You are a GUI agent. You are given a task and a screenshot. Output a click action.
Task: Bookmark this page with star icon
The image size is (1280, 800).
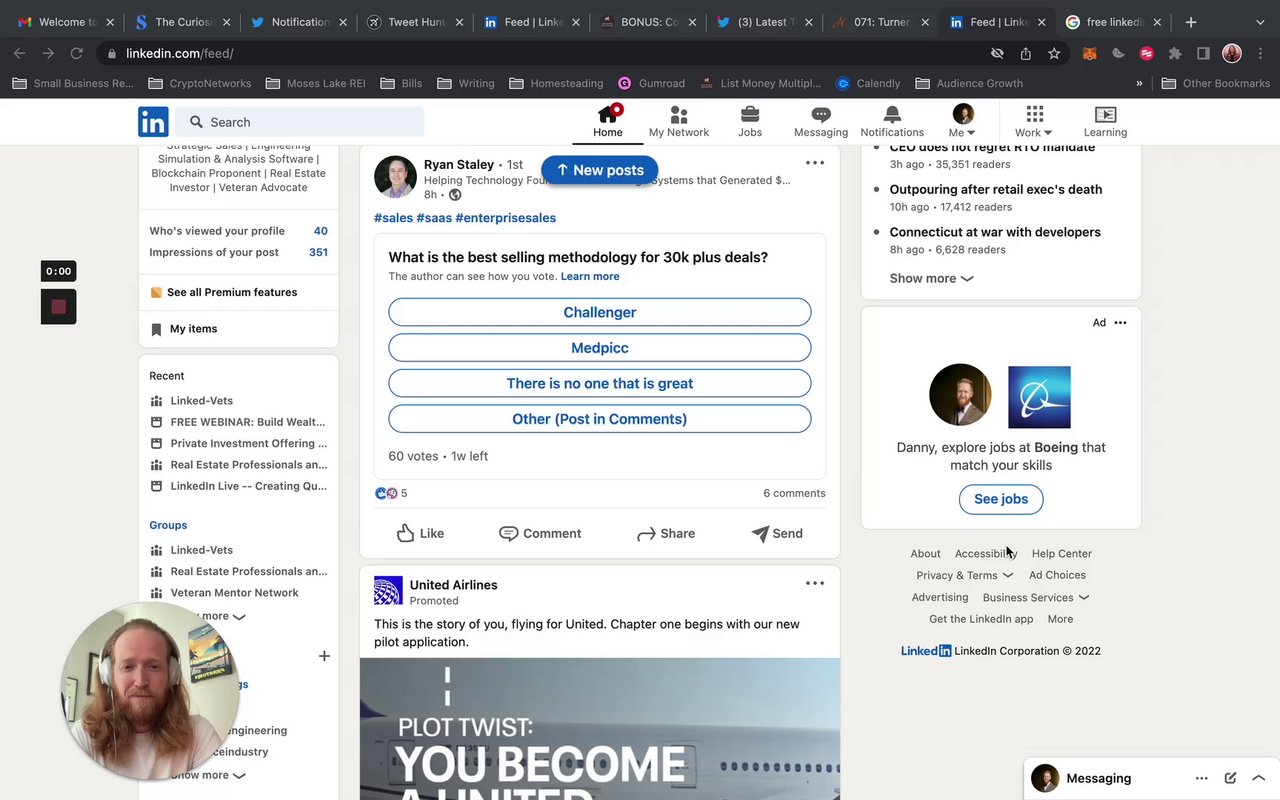point(1054,53)
